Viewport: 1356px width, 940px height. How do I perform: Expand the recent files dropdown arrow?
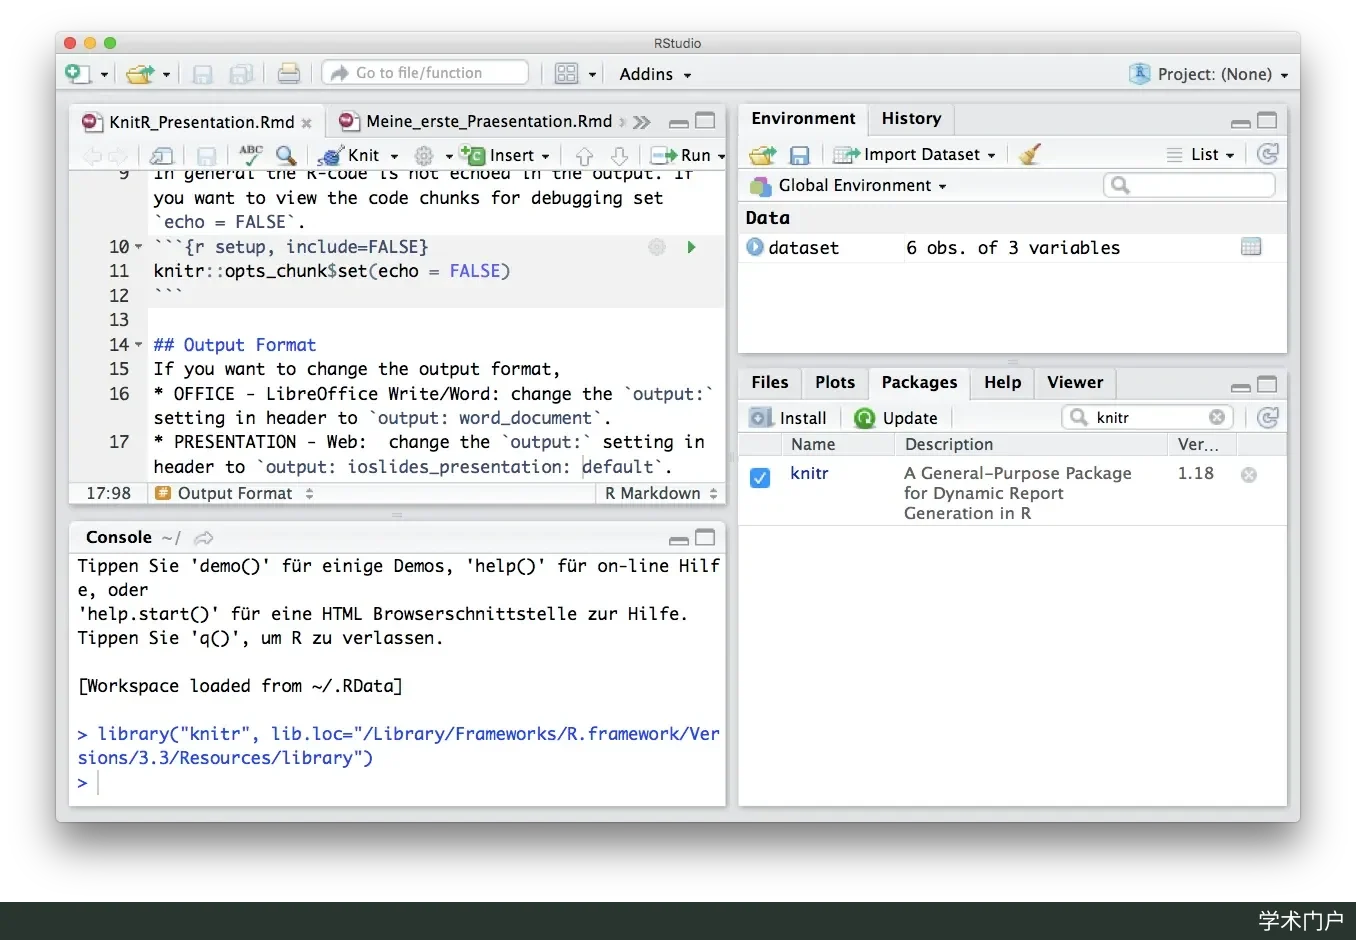click(166, 74)
